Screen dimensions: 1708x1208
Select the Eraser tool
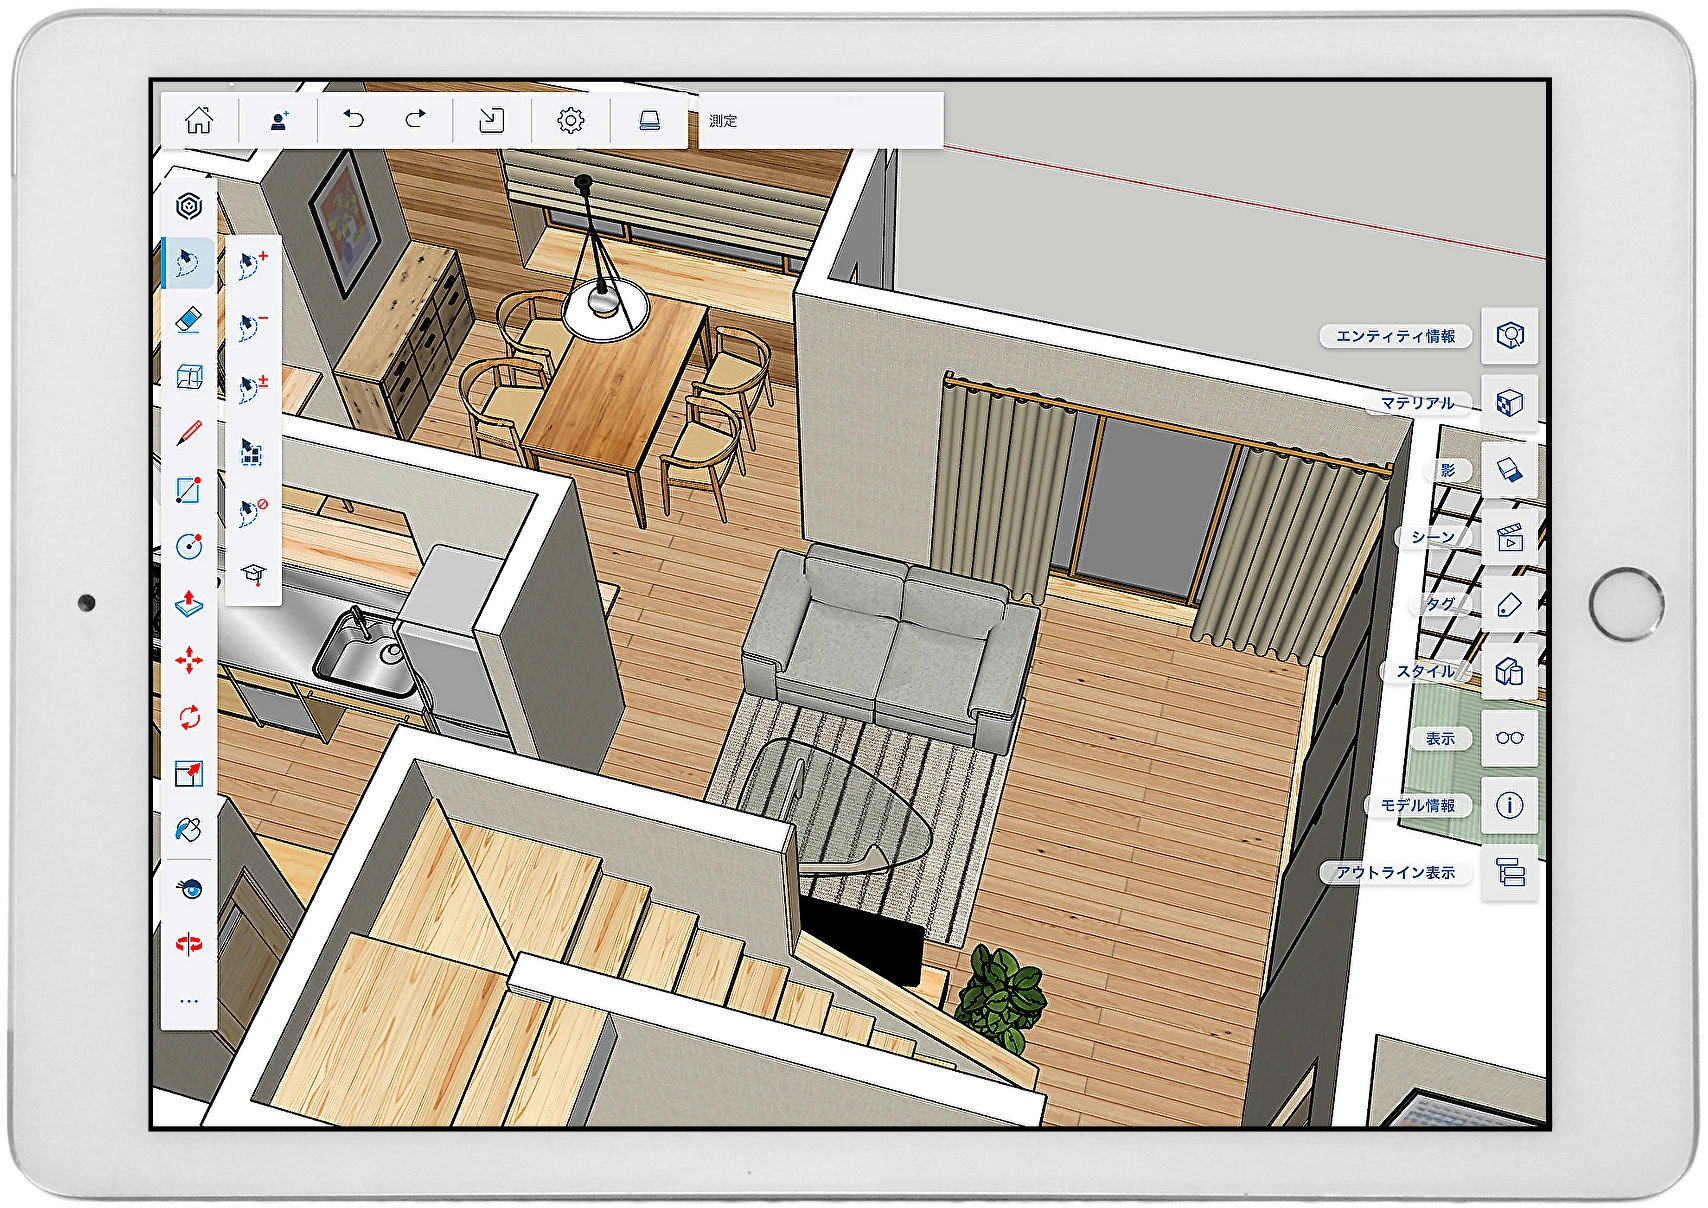[188, 320]
